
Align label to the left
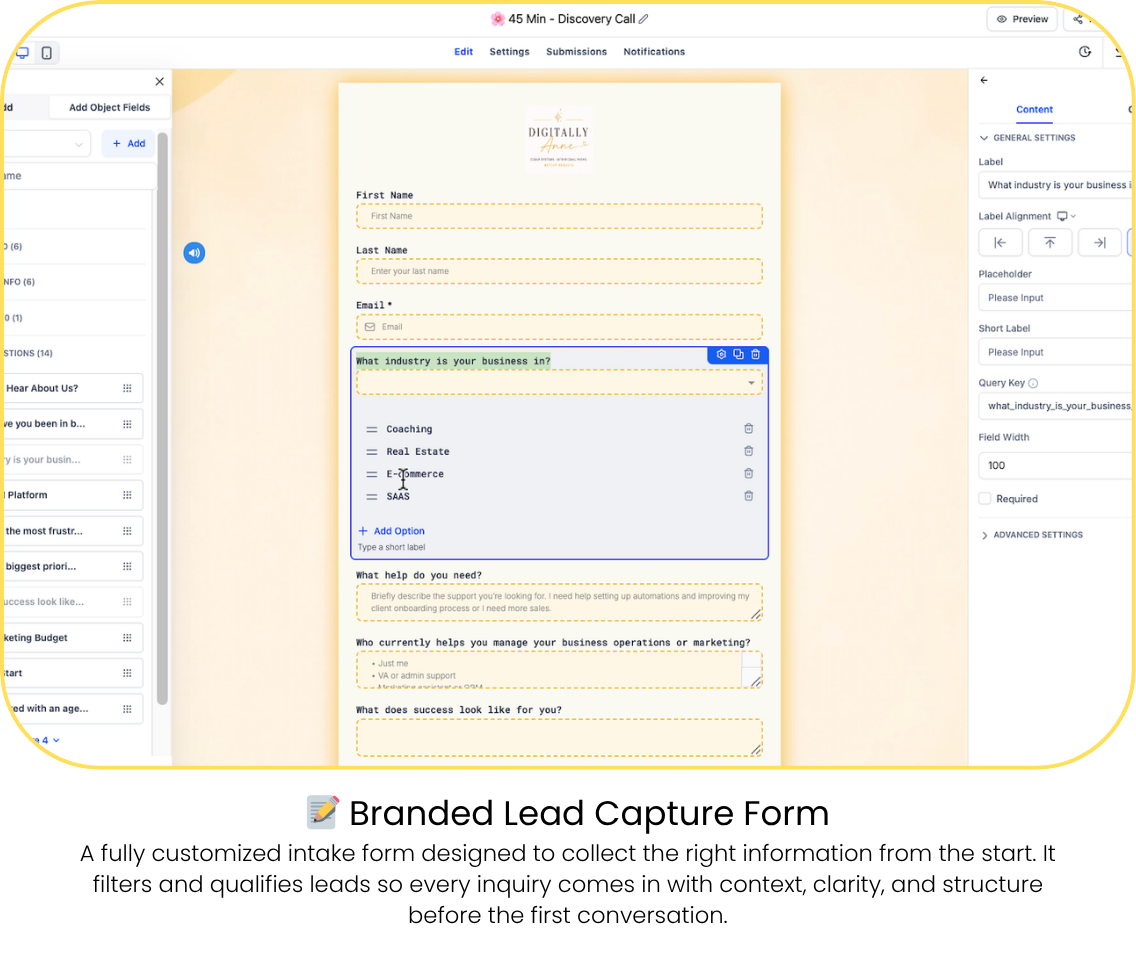coord(1000,243)
